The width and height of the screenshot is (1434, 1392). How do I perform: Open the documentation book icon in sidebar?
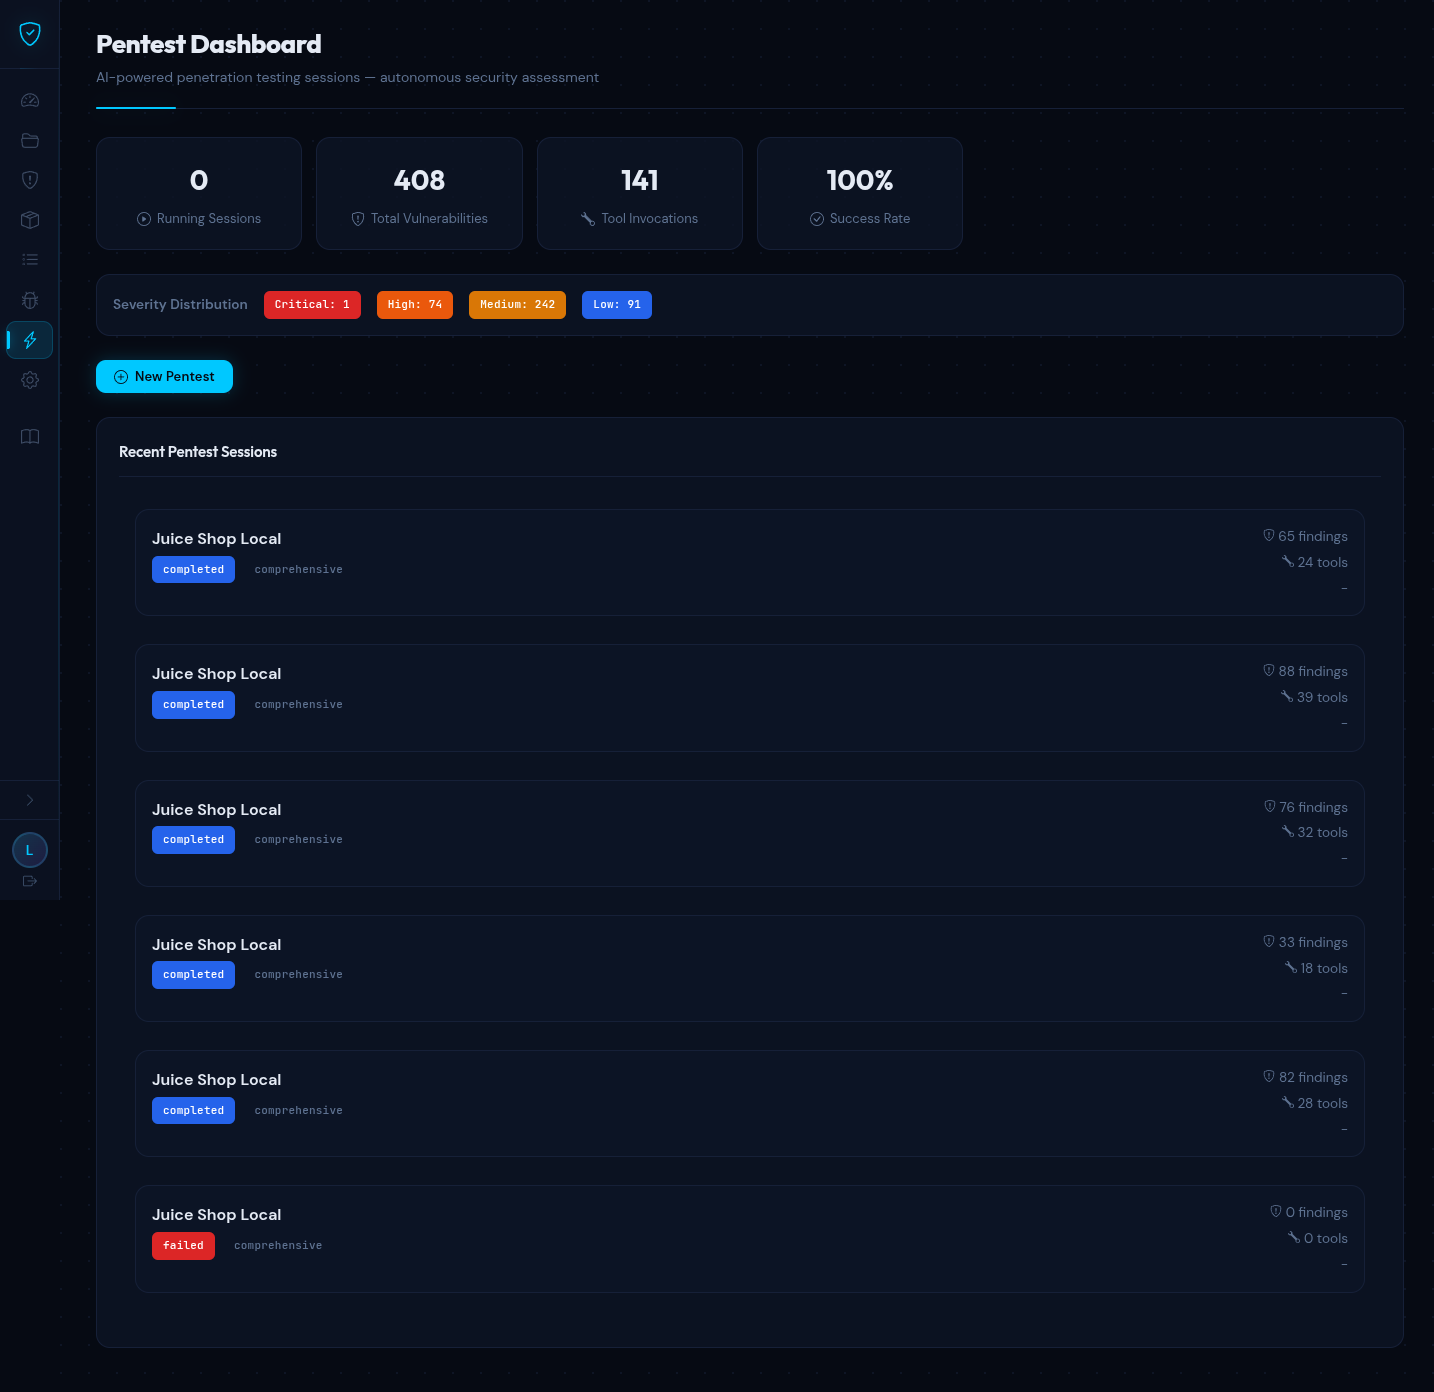click(30, 437)
